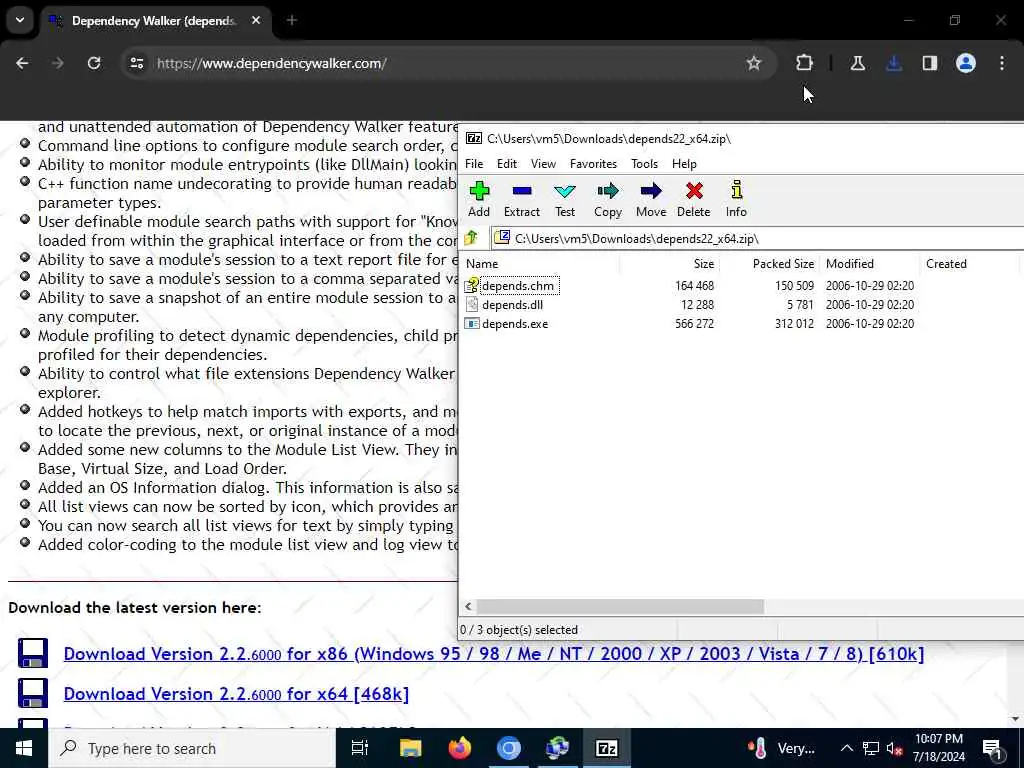Click the 7-Zip archive path field
The width and height of the screenshot is (1024, 768).
(x=758, y=238)
